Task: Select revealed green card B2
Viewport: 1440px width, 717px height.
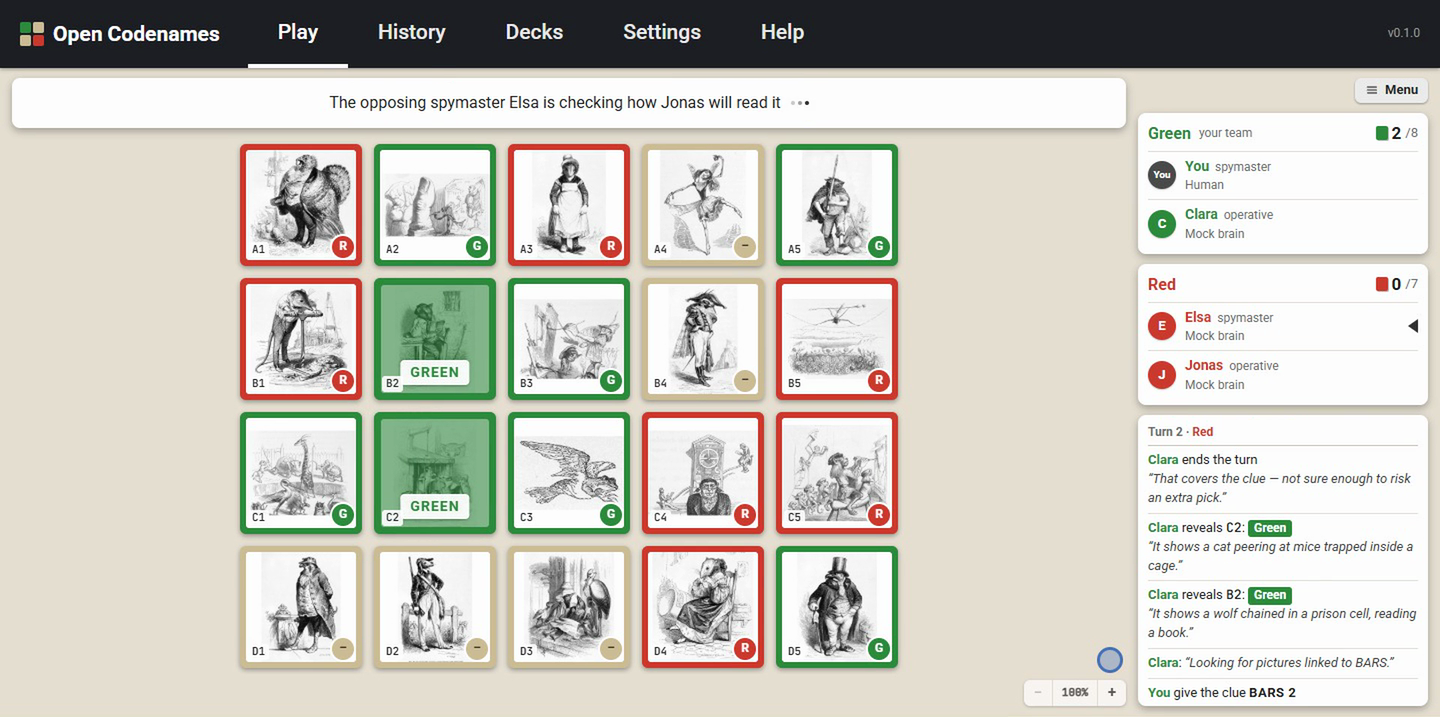Action: click(435, 339)
